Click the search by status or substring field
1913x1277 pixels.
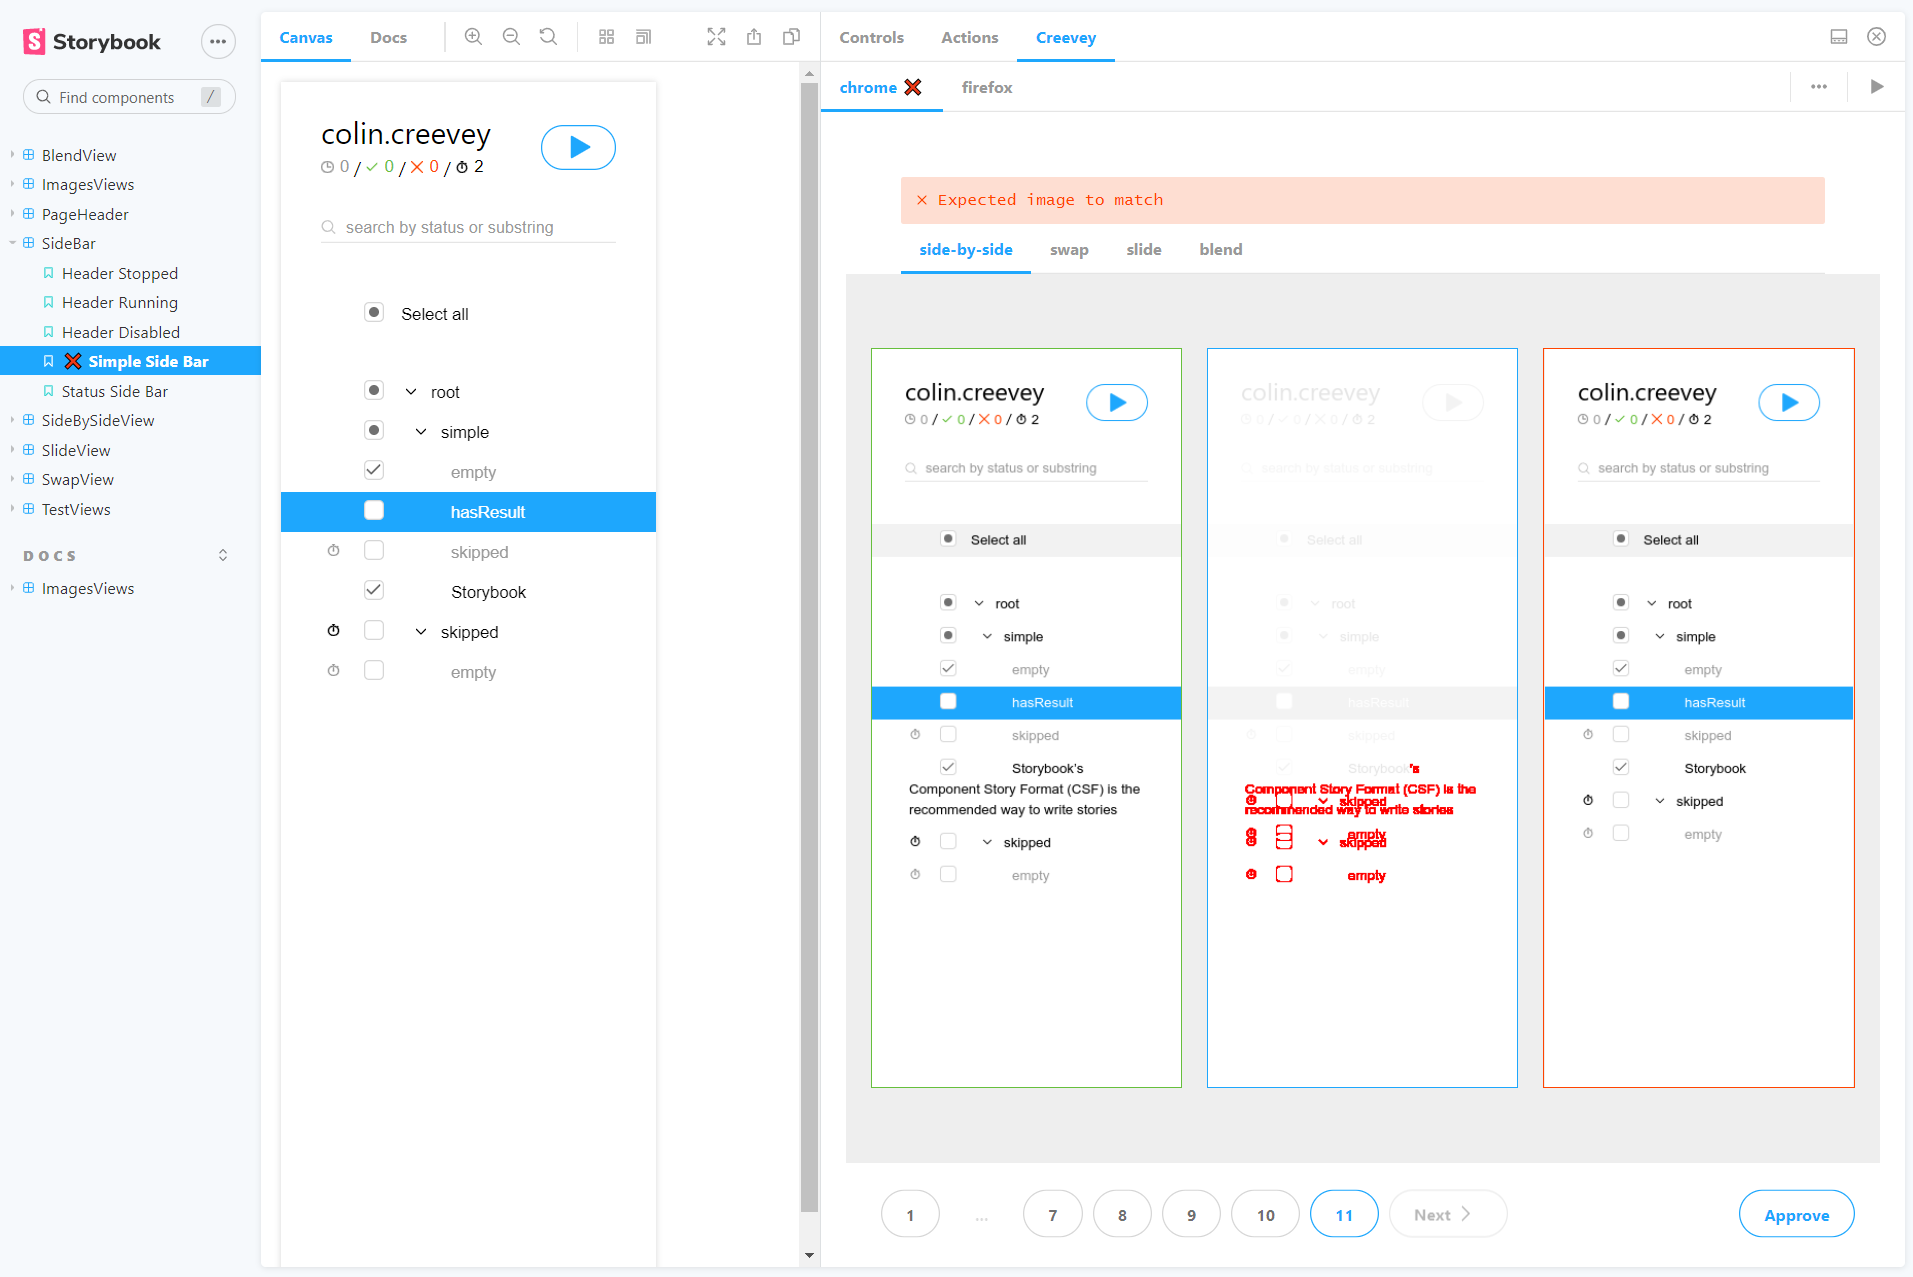coord(468,227)
